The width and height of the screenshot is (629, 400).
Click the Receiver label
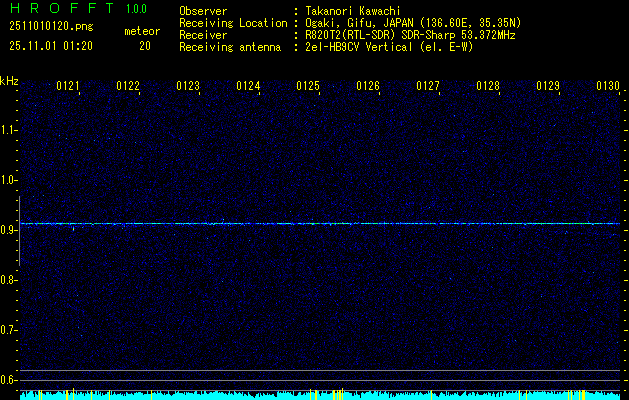click(x=203, y=35)
